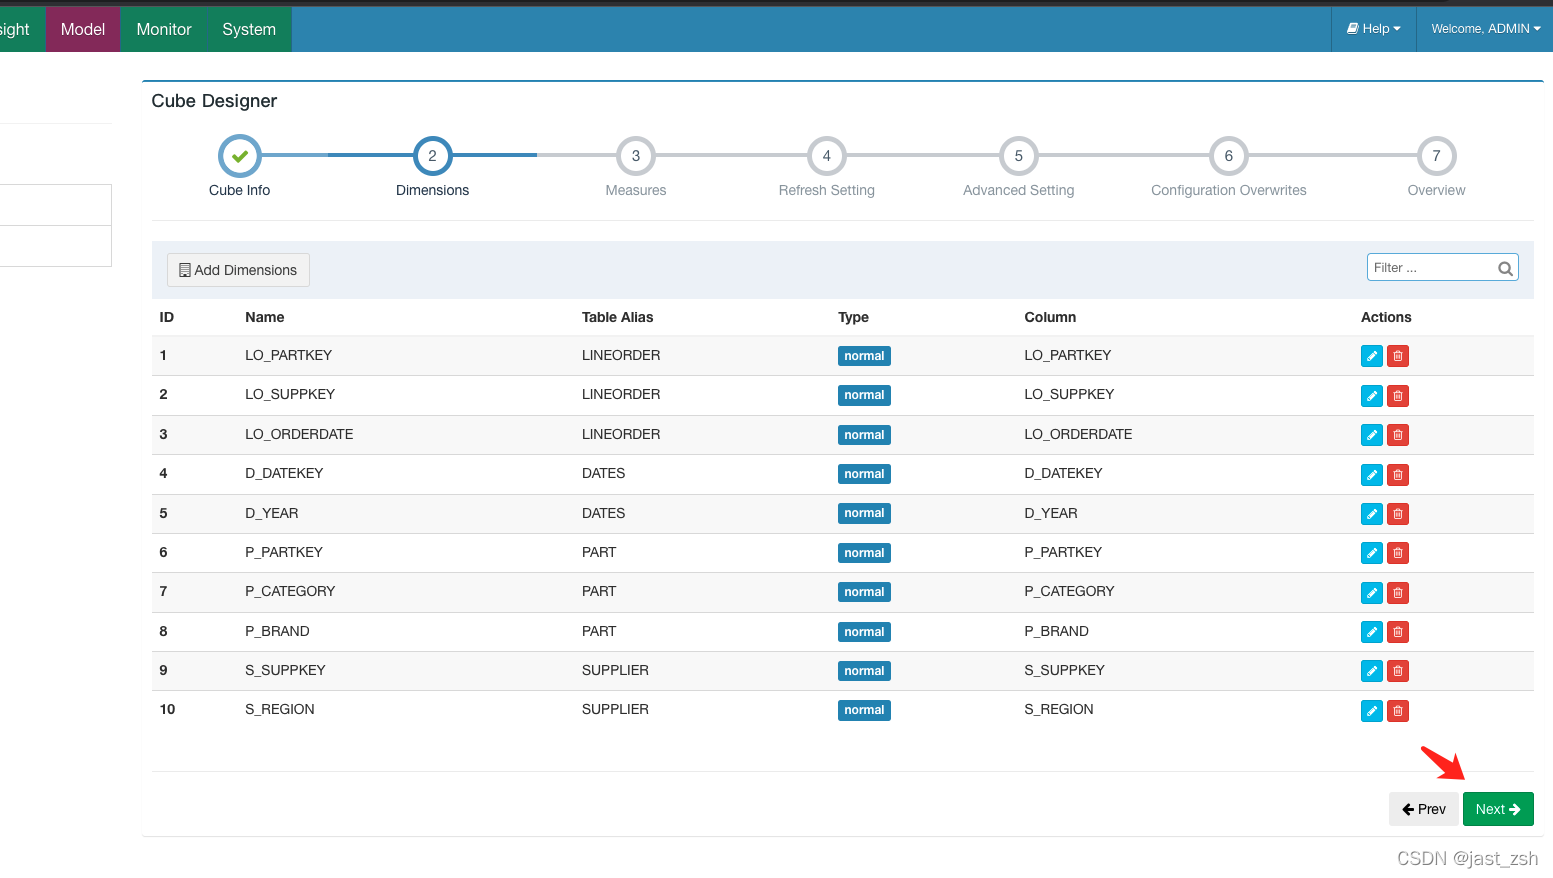Go back with the Prev button
The width and height of the screenshot is (1553, 878).
[x=1424, y=809]
